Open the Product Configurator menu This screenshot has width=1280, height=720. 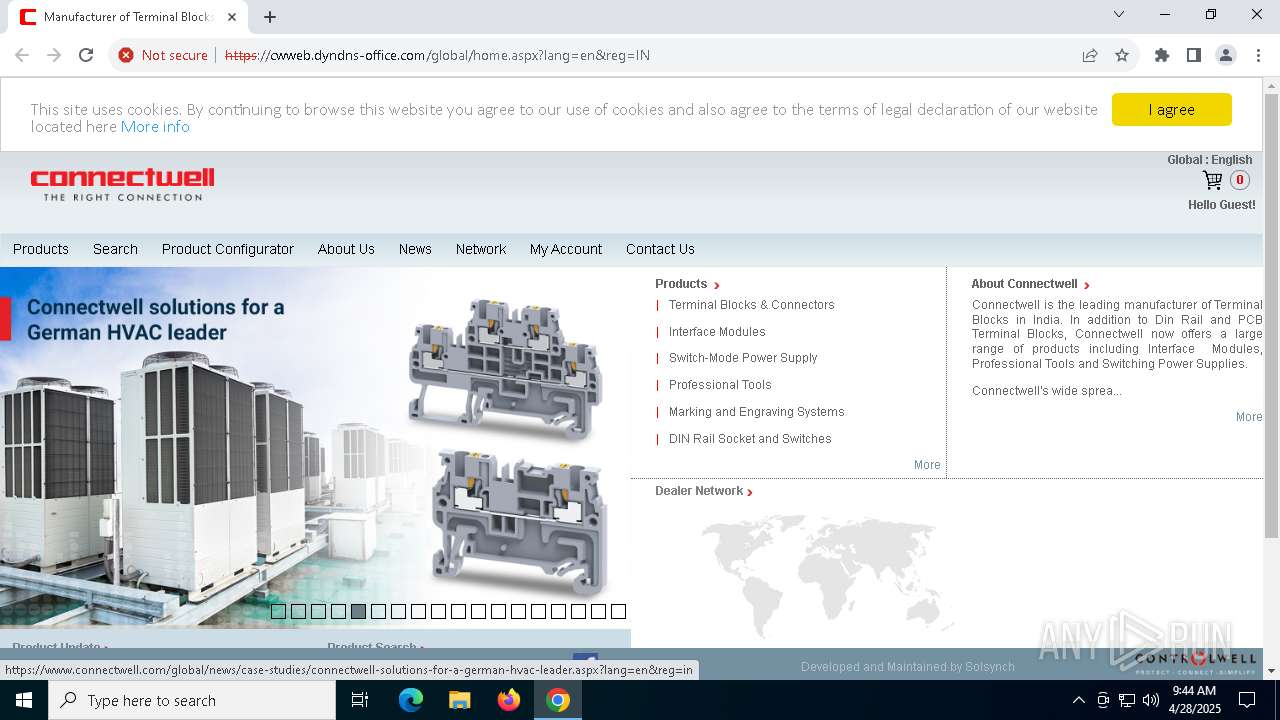[x=228, y=249]
